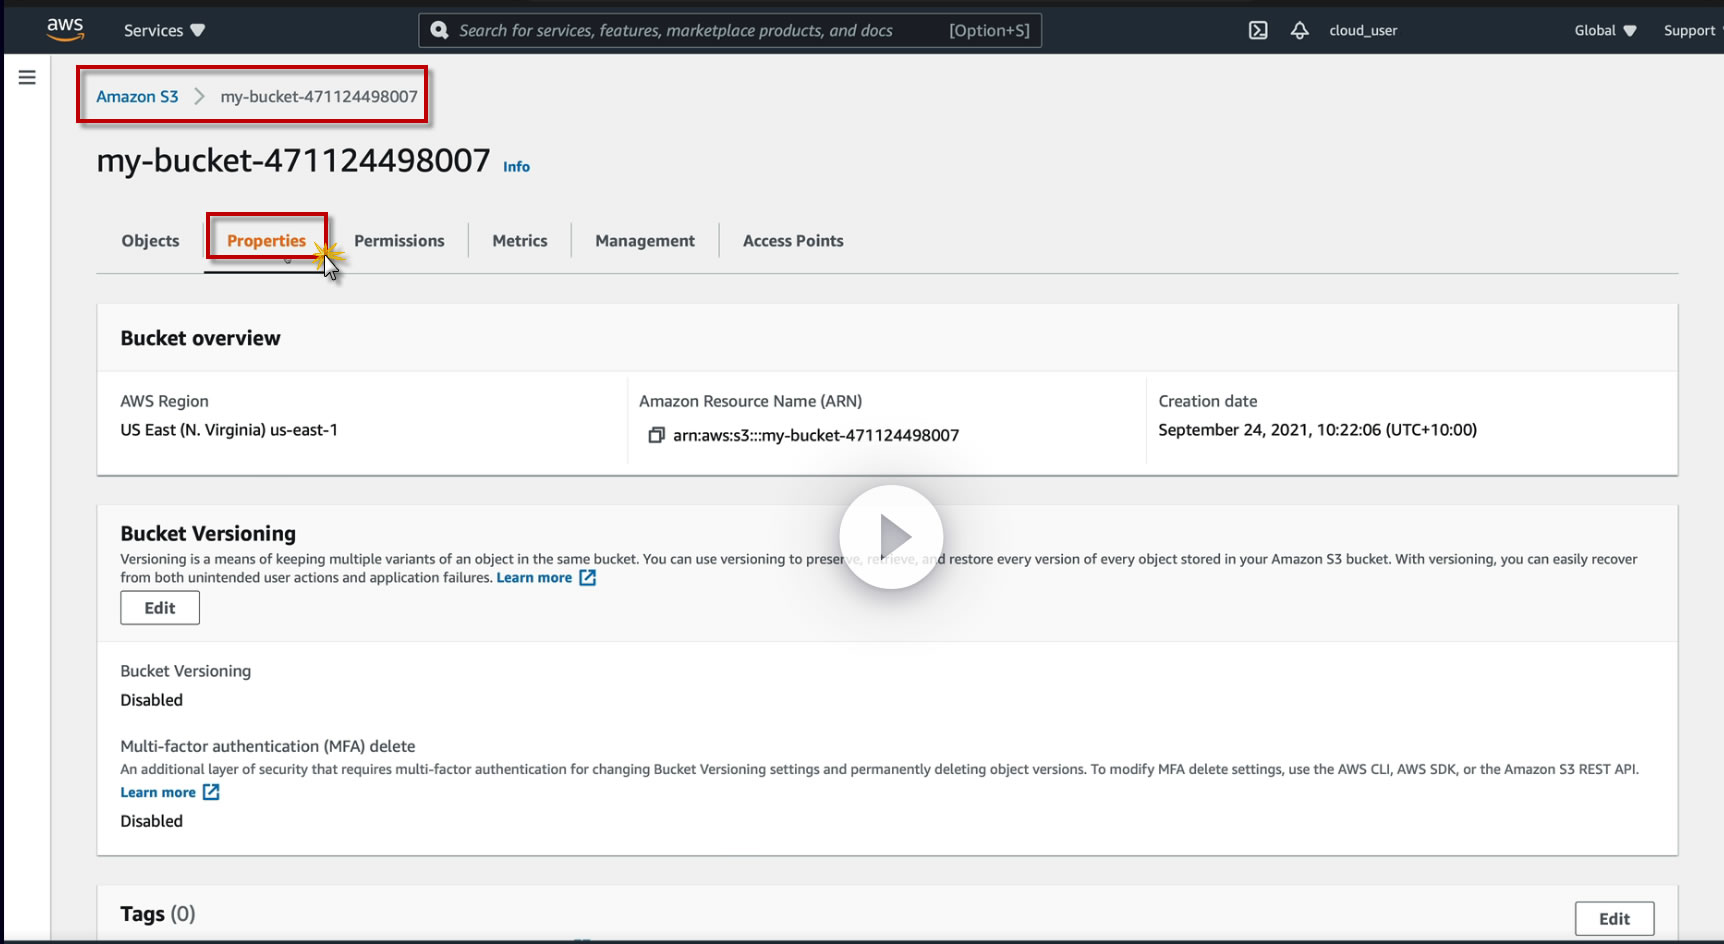Open the Access Points tab
The width and height of the screenshot is (1724, 944).
(793, 241)
